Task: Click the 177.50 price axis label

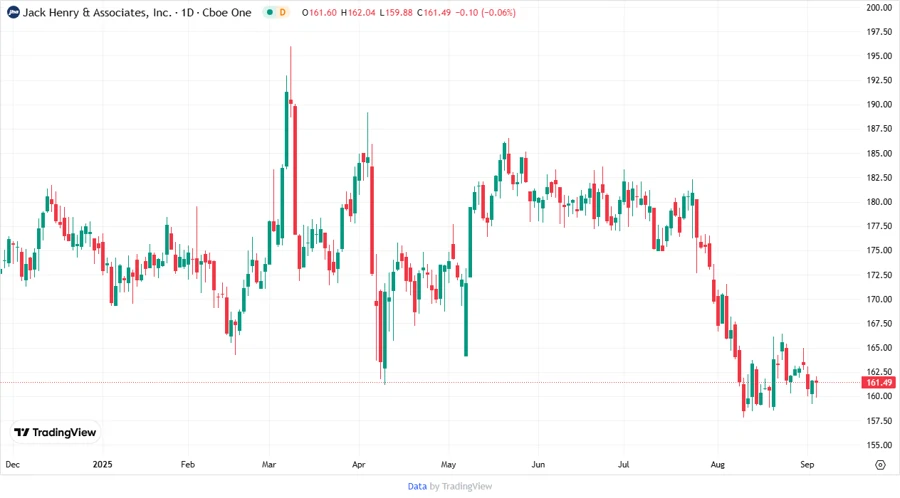Action: coord(879,226)
